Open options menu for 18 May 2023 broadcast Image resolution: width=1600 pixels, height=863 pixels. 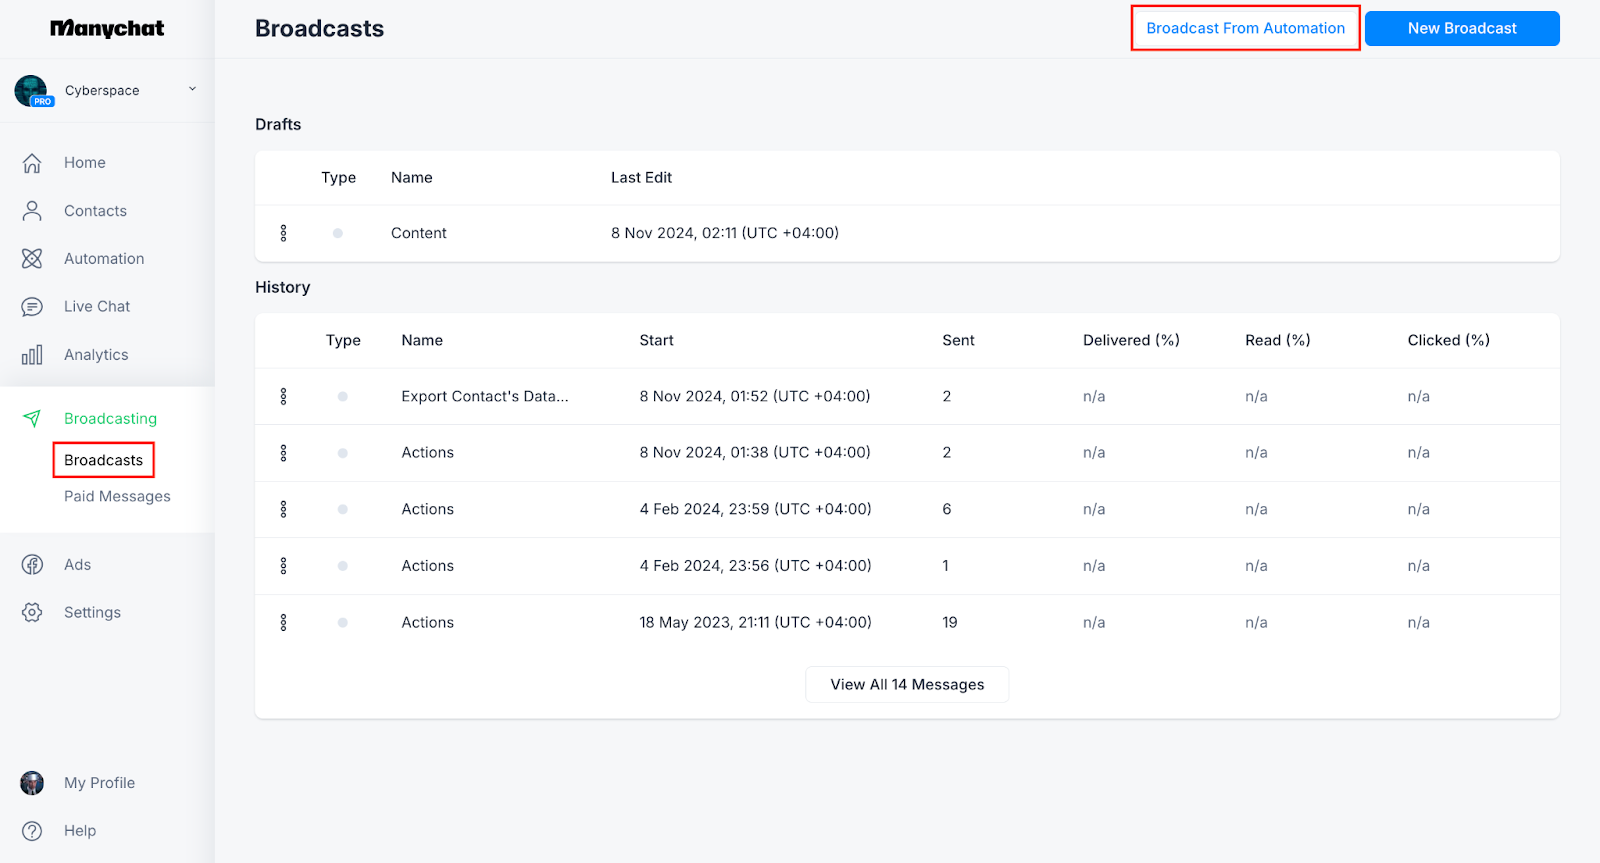pyautogui.click(x=283, y=623)
